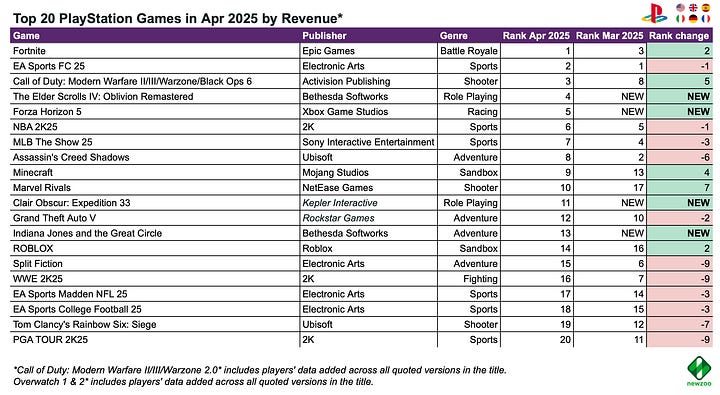Click the Newzoo logo
The image size is (720, 395).
coord(699,371)
